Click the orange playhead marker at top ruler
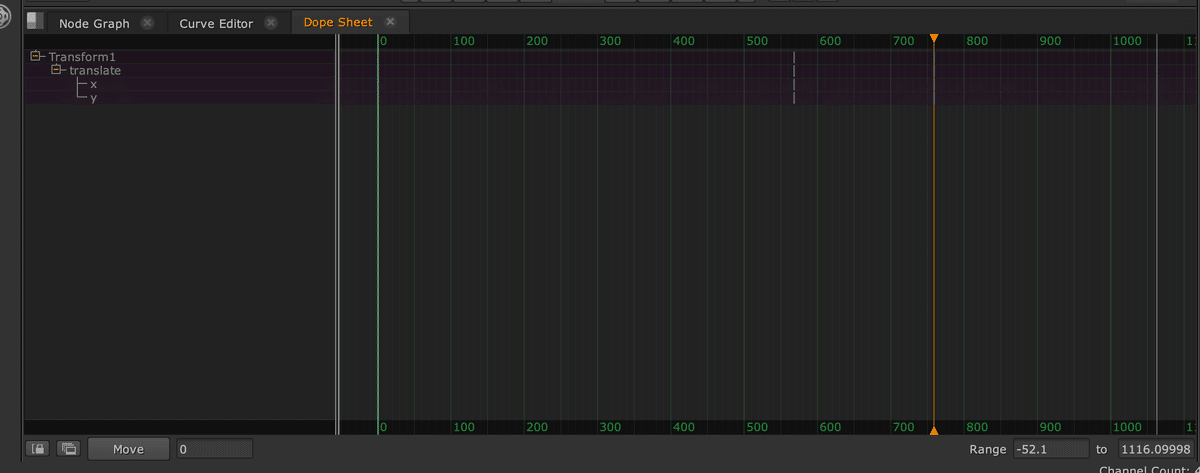This screenshot has height=473, width=1200. click(933, 38)
